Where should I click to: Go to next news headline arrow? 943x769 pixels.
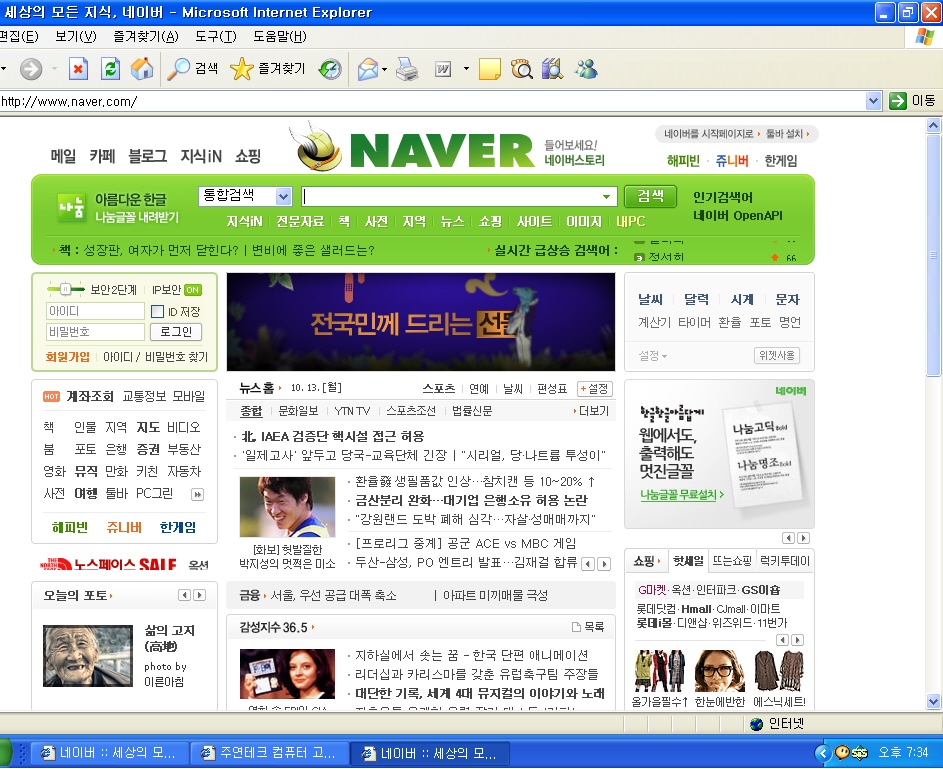click(x=604, y=564)
